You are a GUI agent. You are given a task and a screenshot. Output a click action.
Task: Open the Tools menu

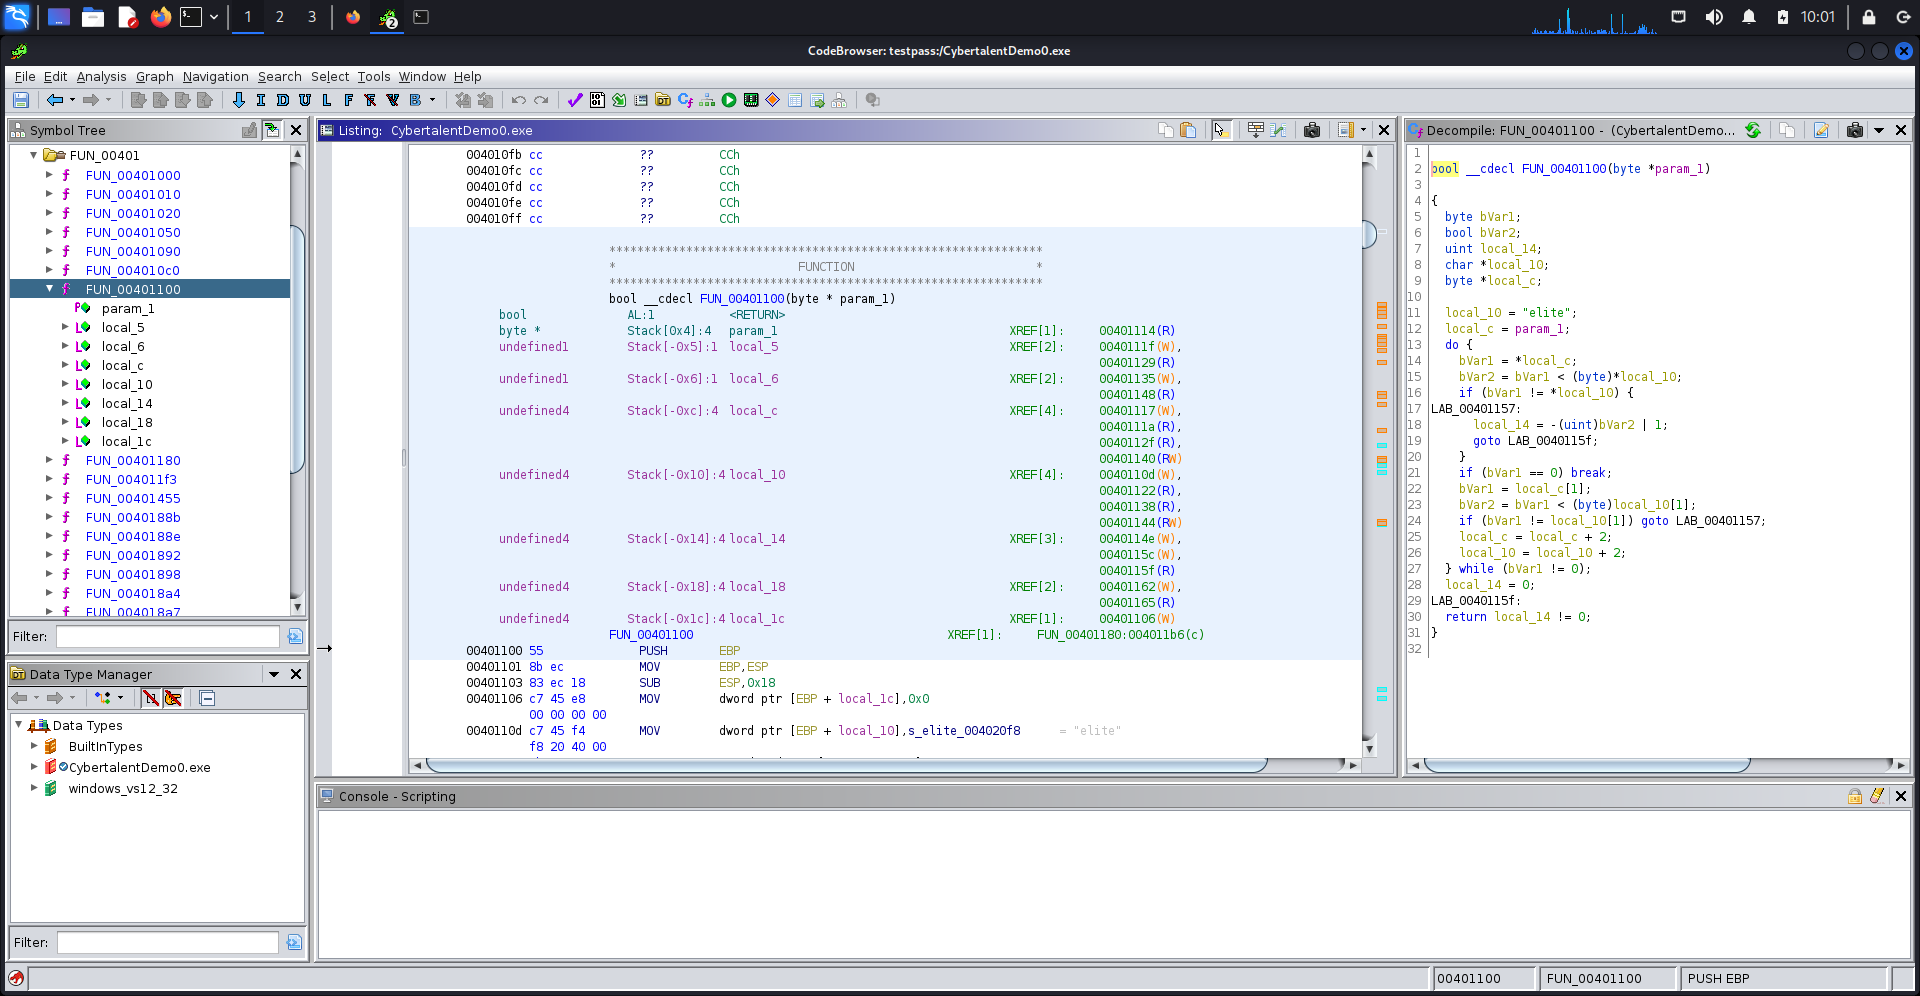click(374, 76)
